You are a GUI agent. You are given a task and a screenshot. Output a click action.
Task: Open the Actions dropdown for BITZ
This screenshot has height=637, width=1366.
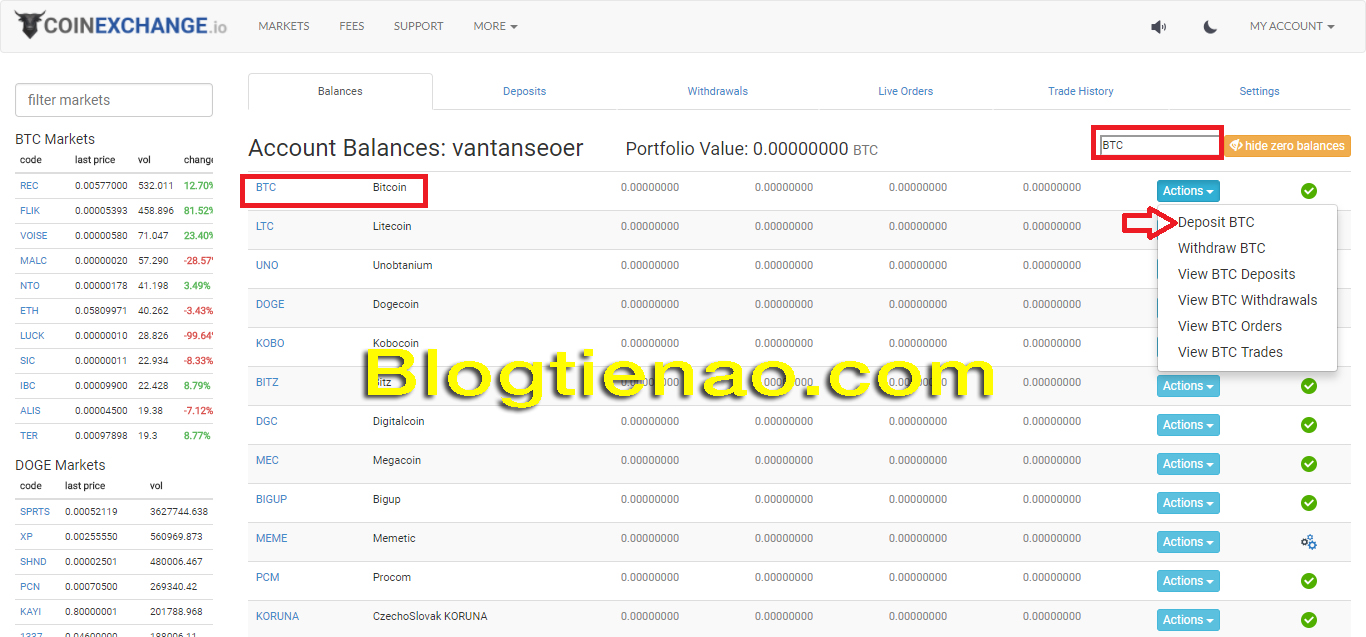coord(1188,386)
